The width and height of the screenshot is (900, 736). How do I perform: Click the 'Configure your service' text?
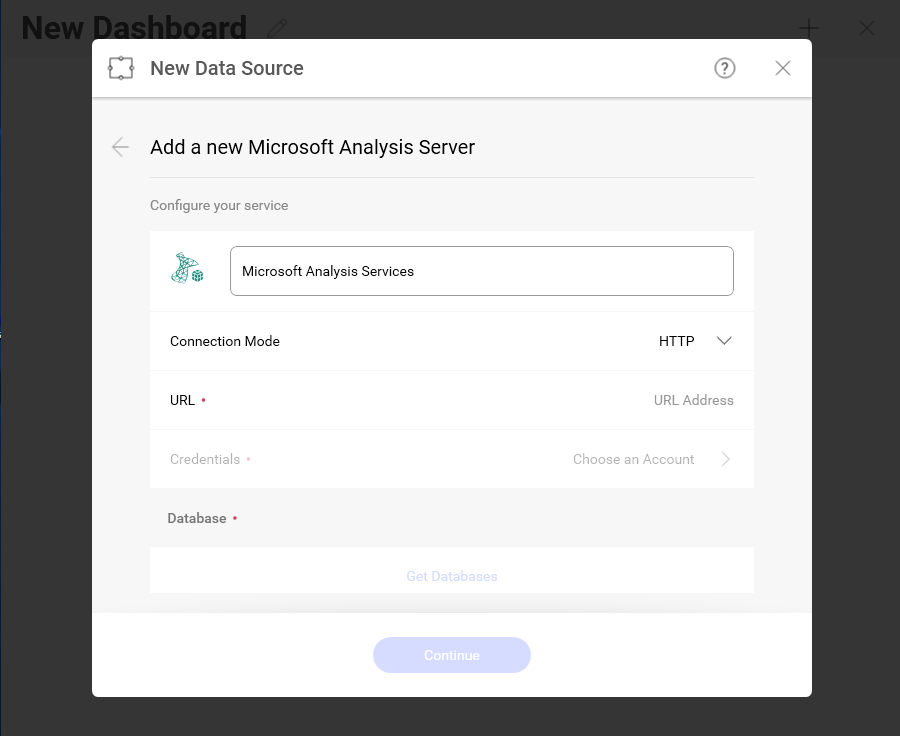(x=219, y=206)
